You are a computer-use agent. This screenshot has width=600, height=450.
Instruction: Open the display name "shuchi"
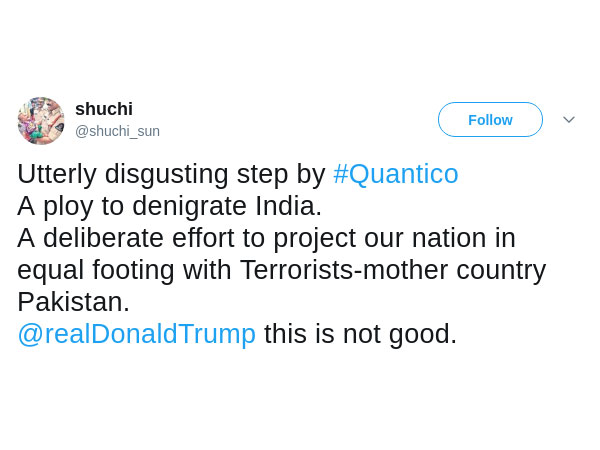(104, 109)
